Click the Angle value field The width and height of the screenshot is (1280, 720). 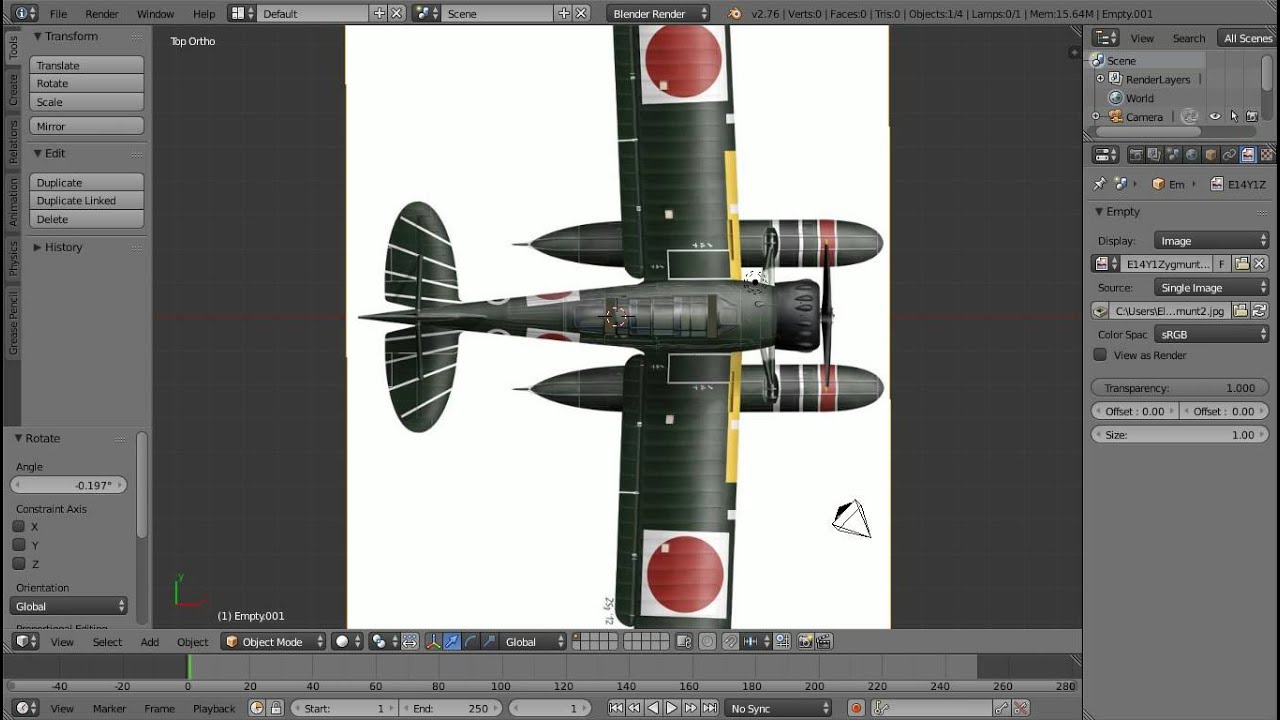pos(69,485)
